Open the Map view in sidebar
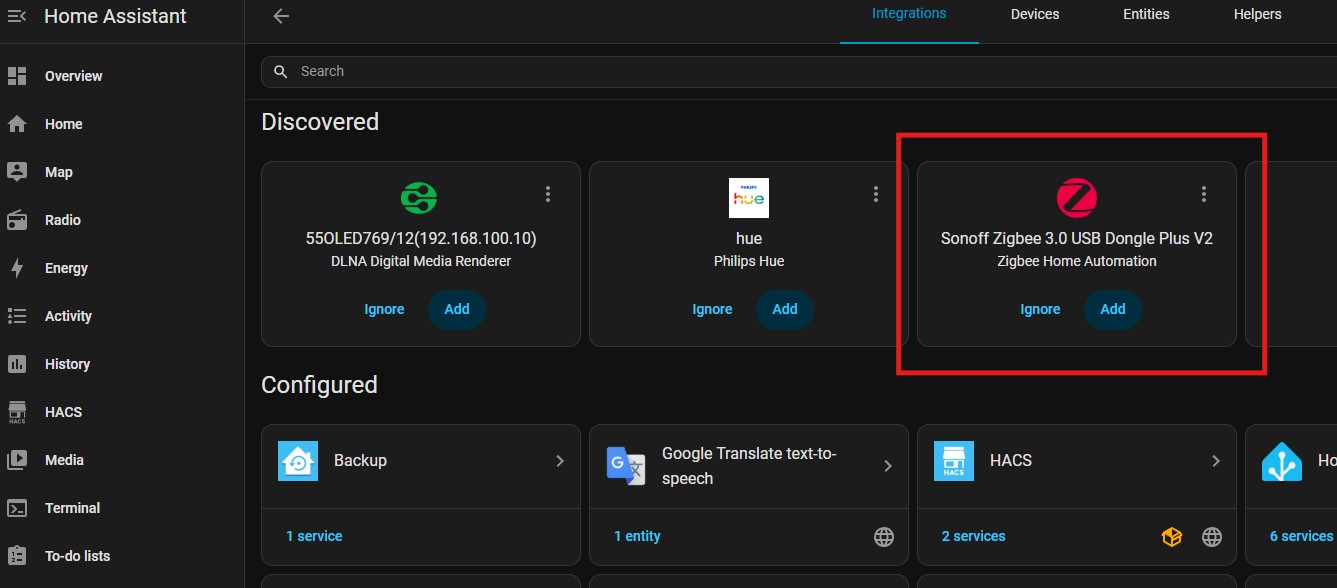This screenshot has width=1337, height=588. pyautogui.click(x=58, y=172)
